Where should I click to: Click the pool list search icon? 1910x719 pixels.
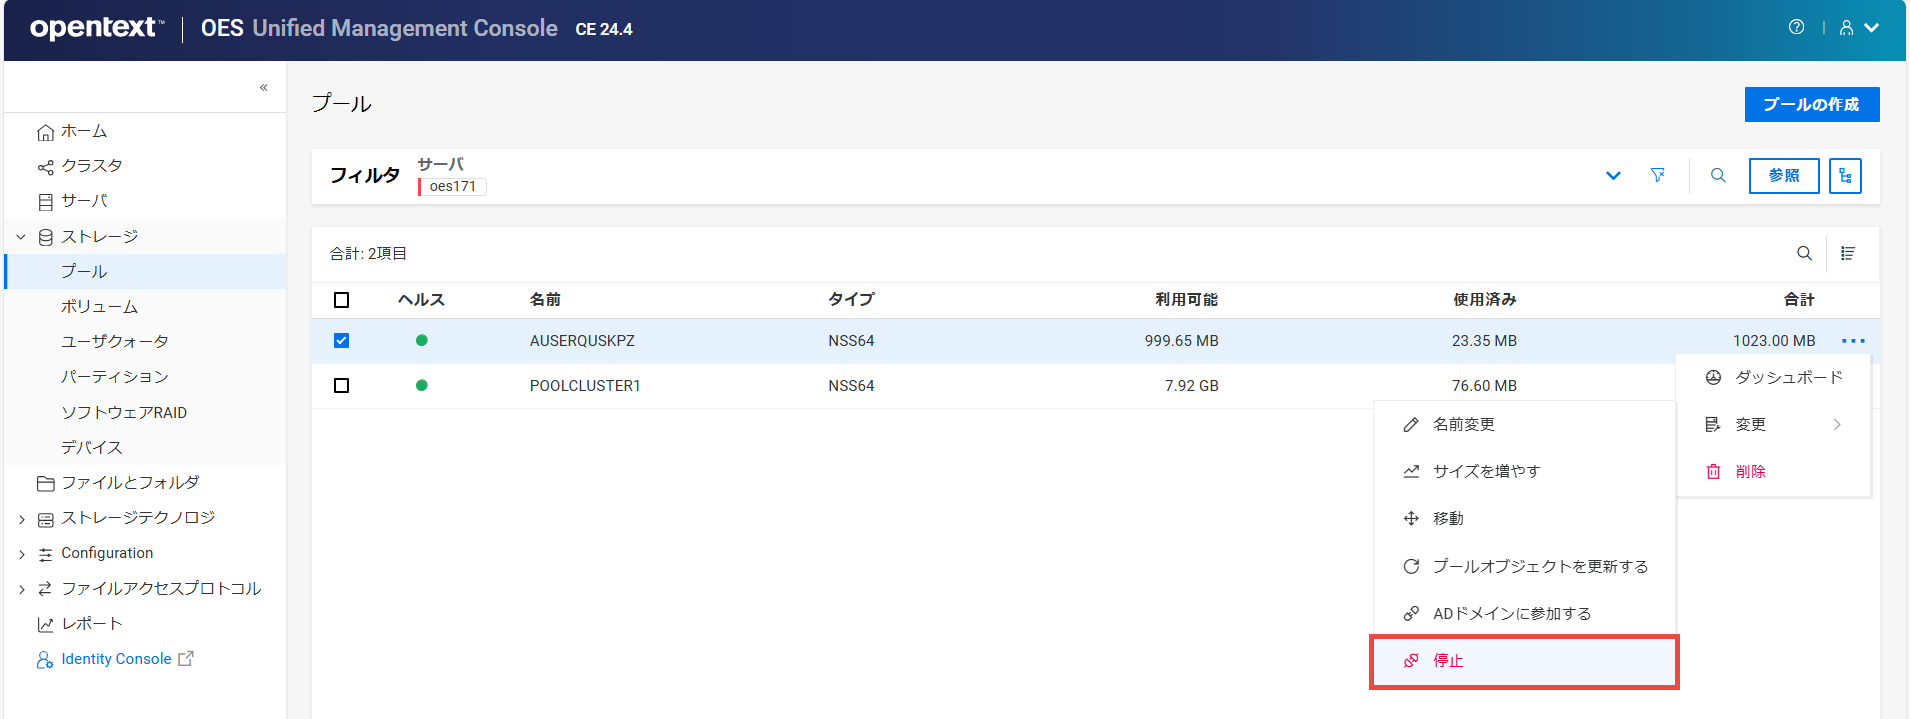pos(1804,254)
